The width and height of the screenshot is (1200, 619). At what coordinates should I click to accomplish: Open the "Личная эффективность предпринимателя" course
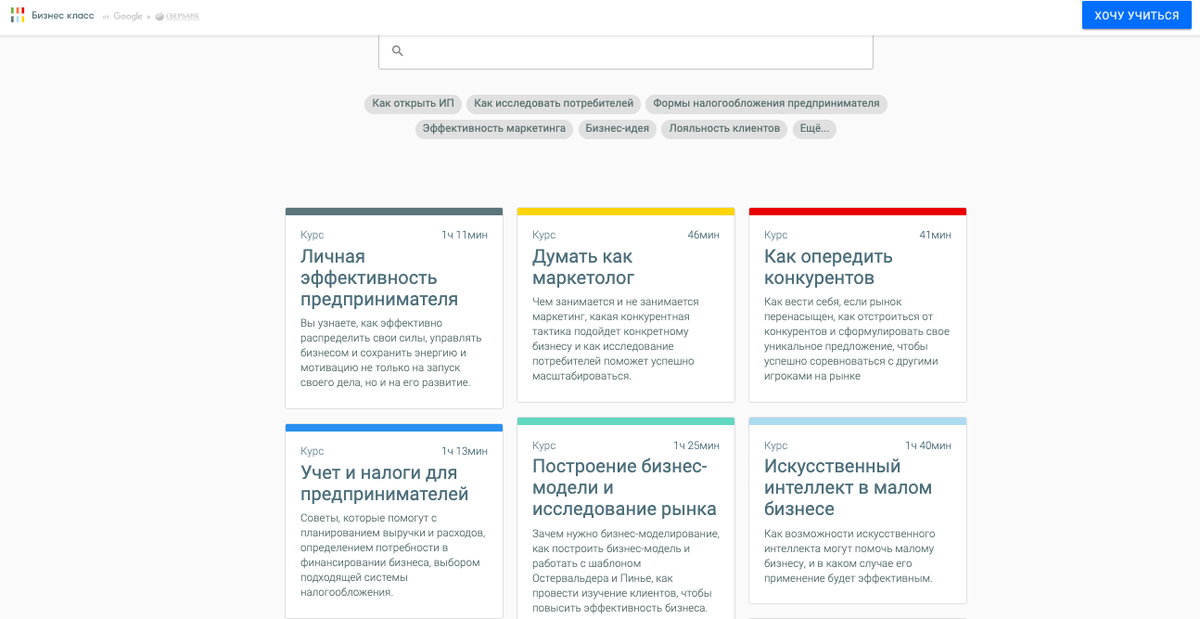(394, 300)
